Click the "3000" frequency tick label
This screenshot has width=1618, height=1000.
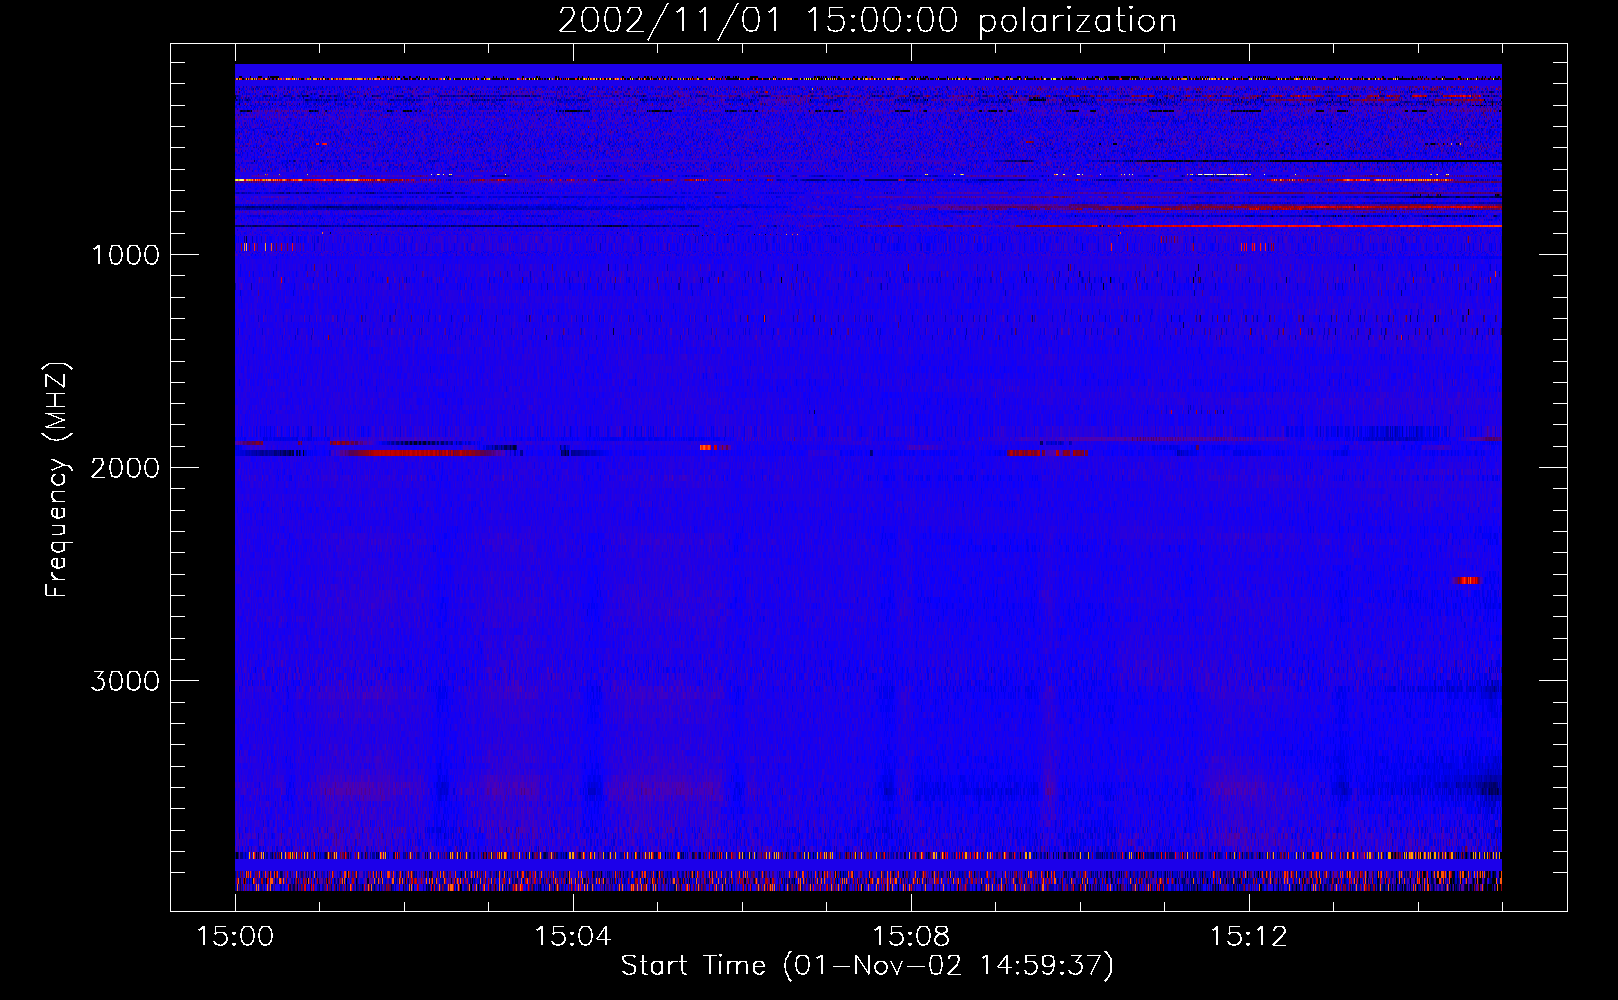[125, 681]
